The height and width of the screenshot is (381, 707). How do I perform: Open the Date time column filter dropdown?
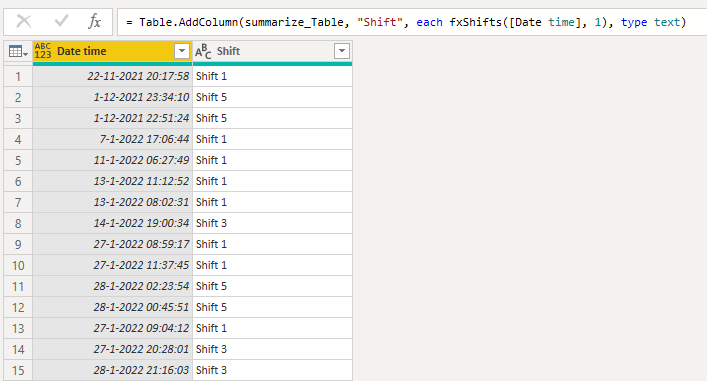(x=182, y=51)
